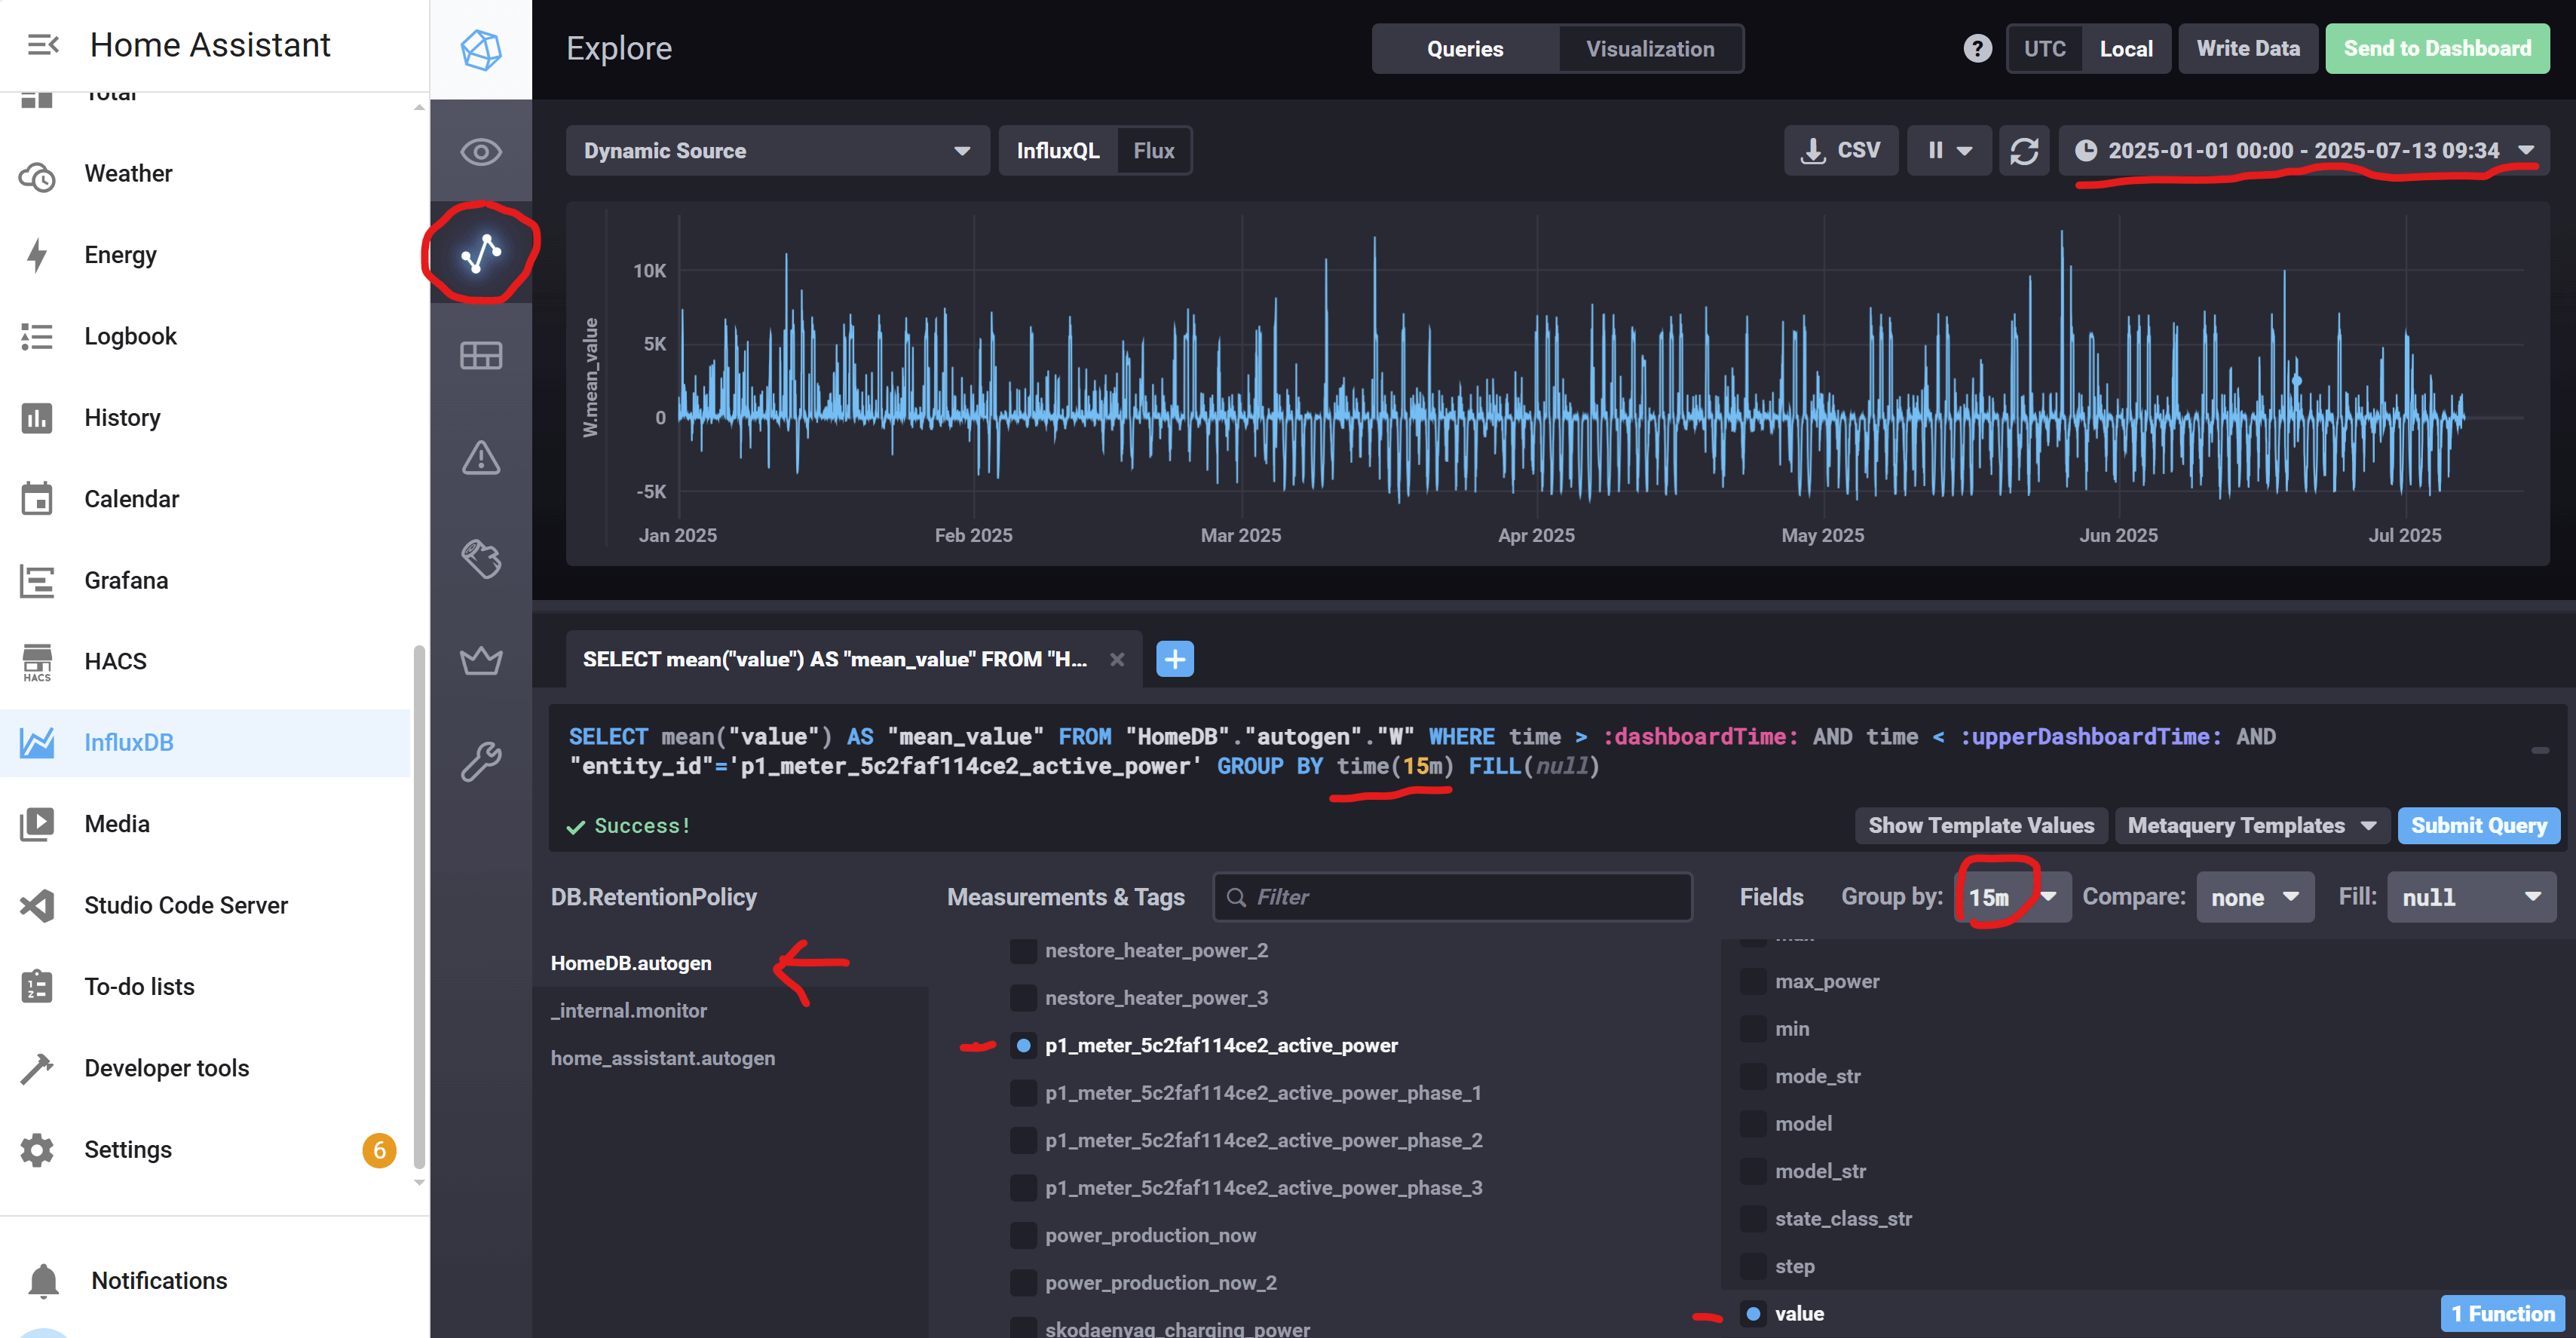2576x1338 pixels.
Task: Switch timezone to UTC
Action: pos(2044,49)
